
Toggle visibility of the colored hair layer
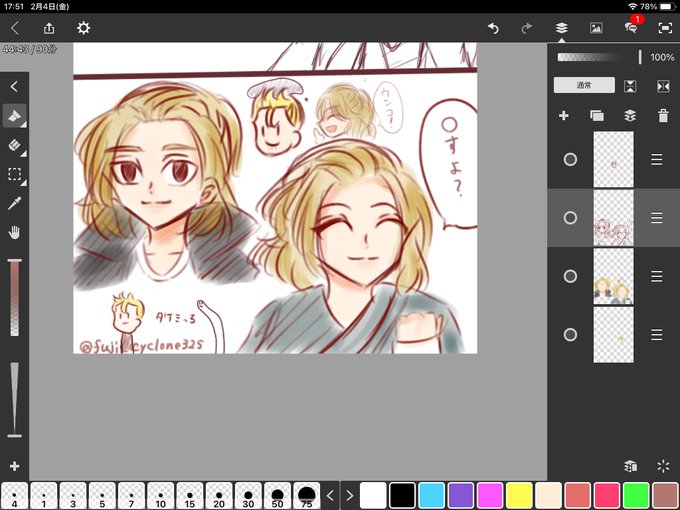570,276
